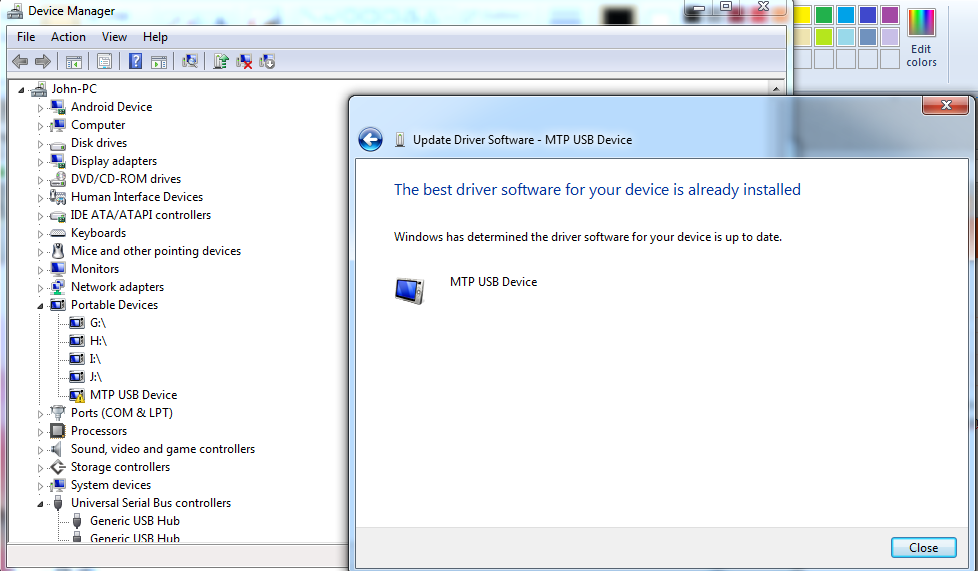Toggle the Show/Hide Console Tree toolbar icon
The width and height of the screenshot is (978, 571).
[x=74, y=61]
